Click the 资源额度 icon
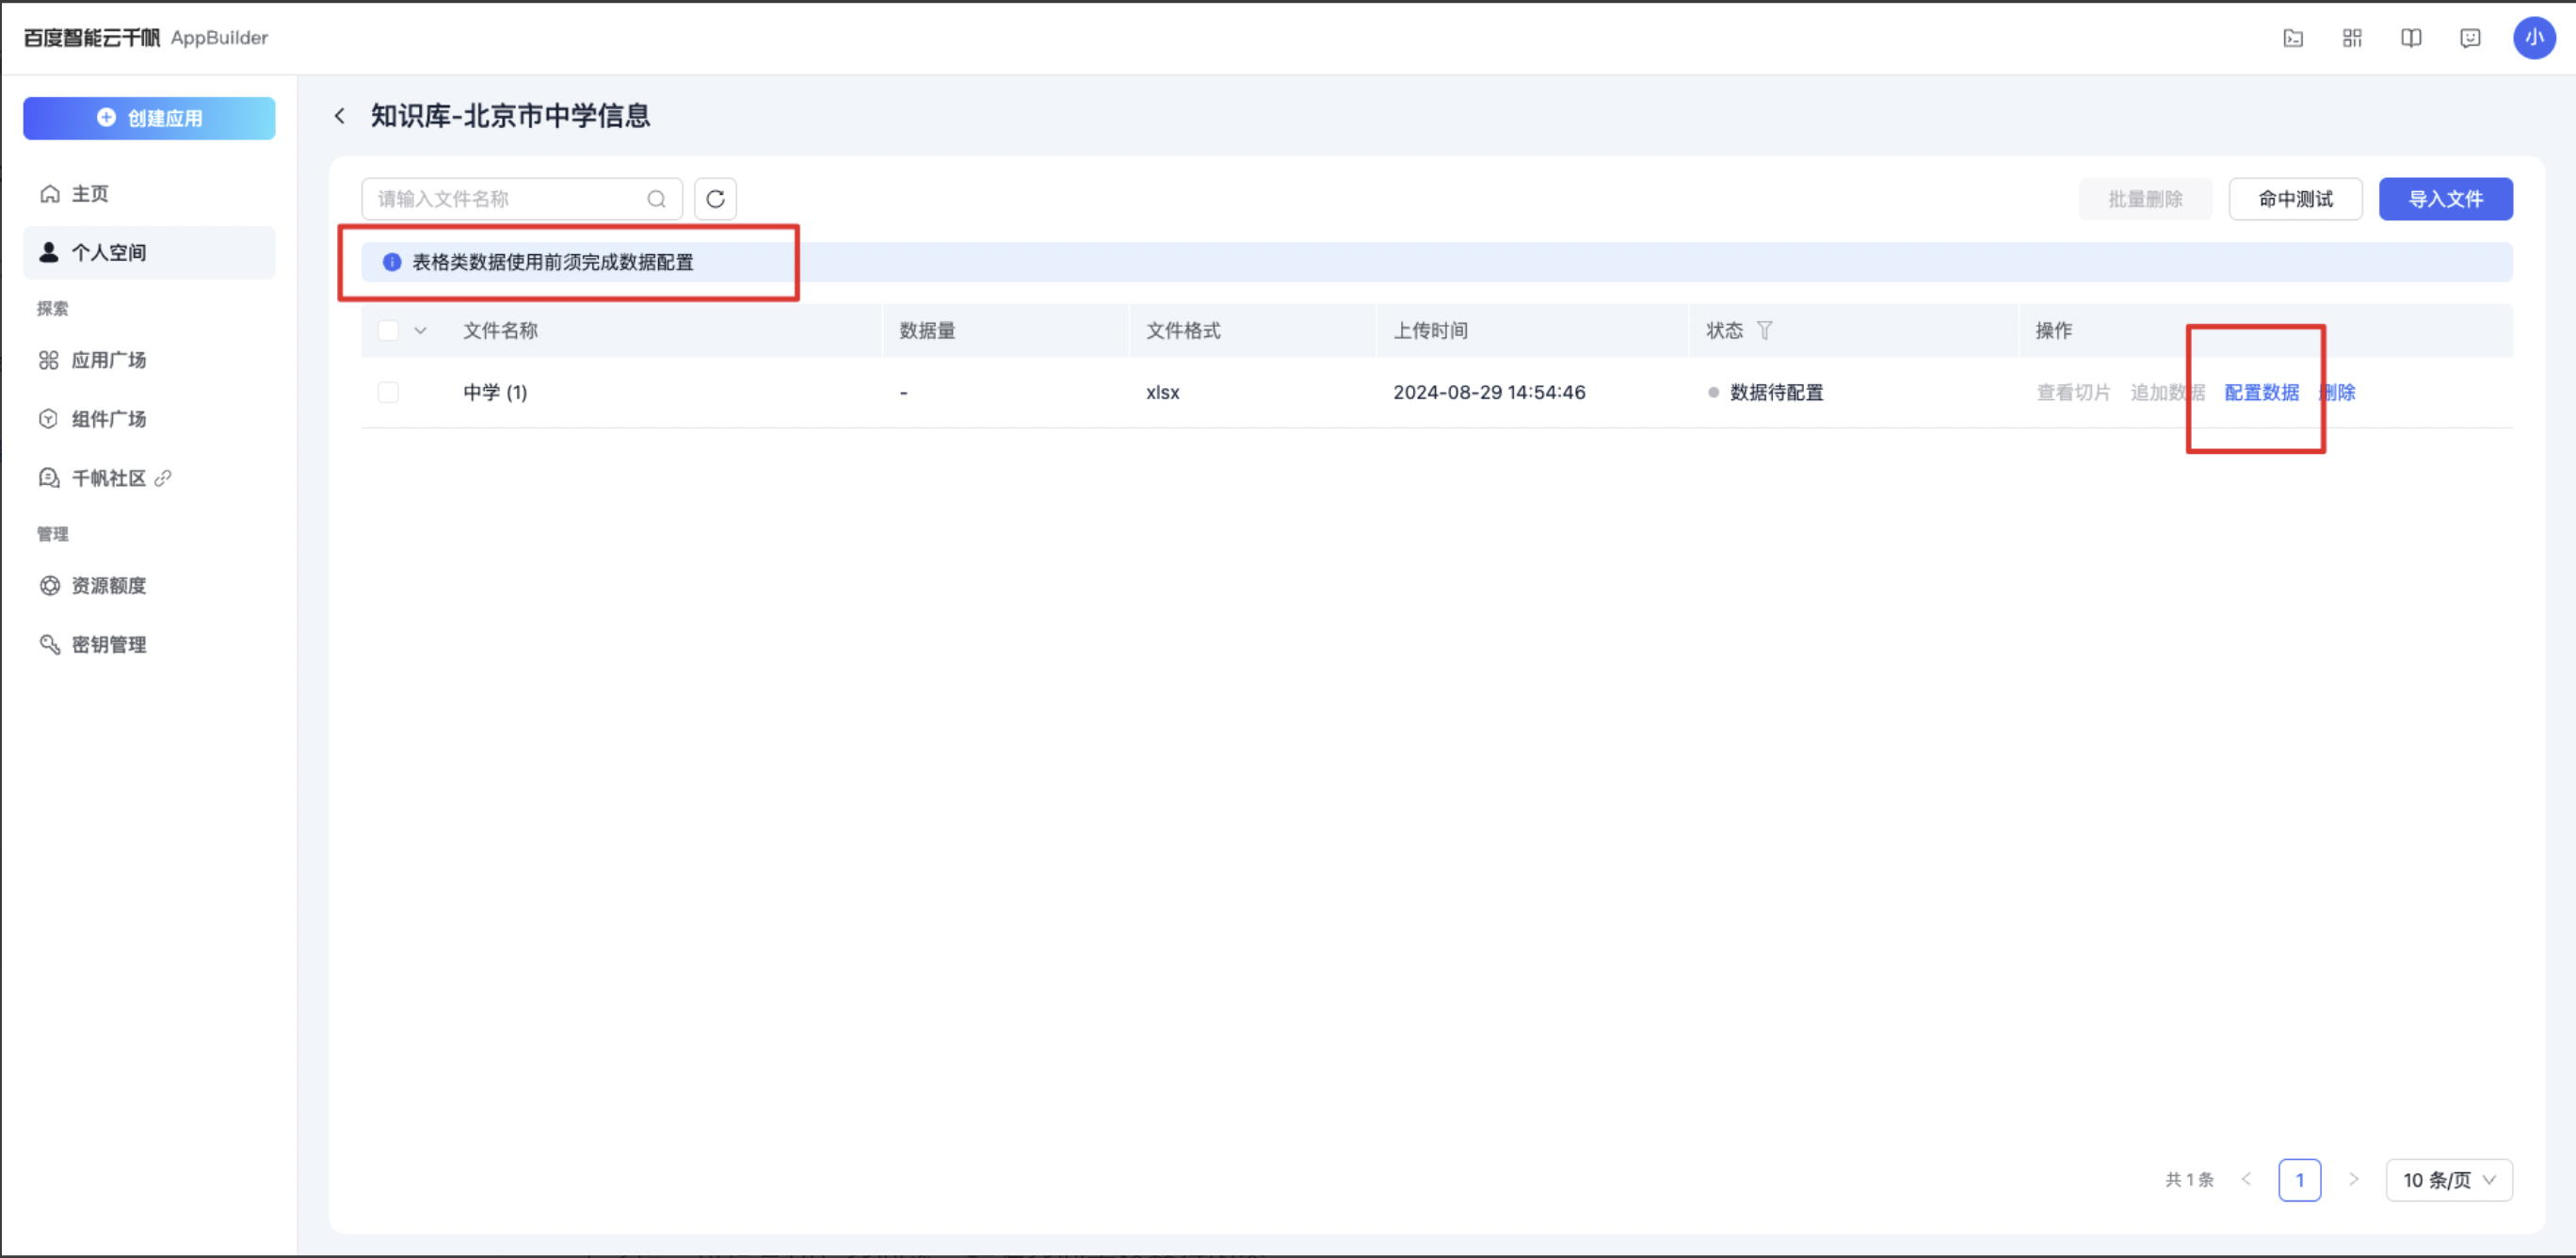The image size is (2576, 1258). coord(49,586)
